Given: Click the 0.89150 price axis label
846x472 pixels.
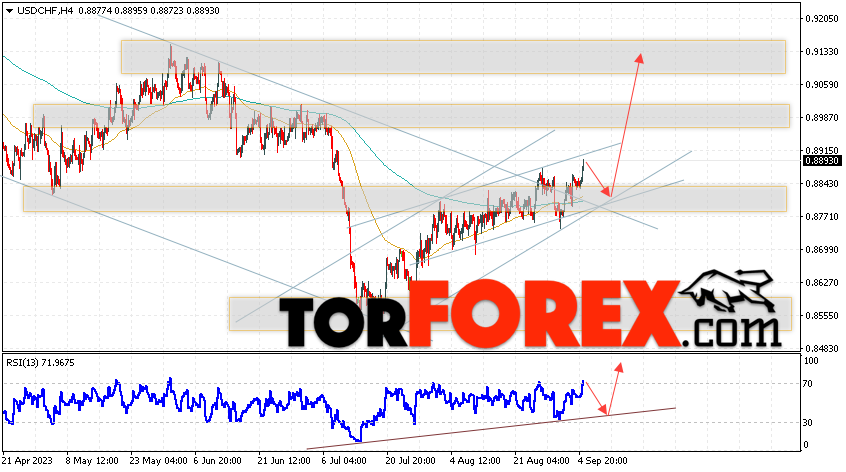Looking at the screenshot, I should (822, 151).
